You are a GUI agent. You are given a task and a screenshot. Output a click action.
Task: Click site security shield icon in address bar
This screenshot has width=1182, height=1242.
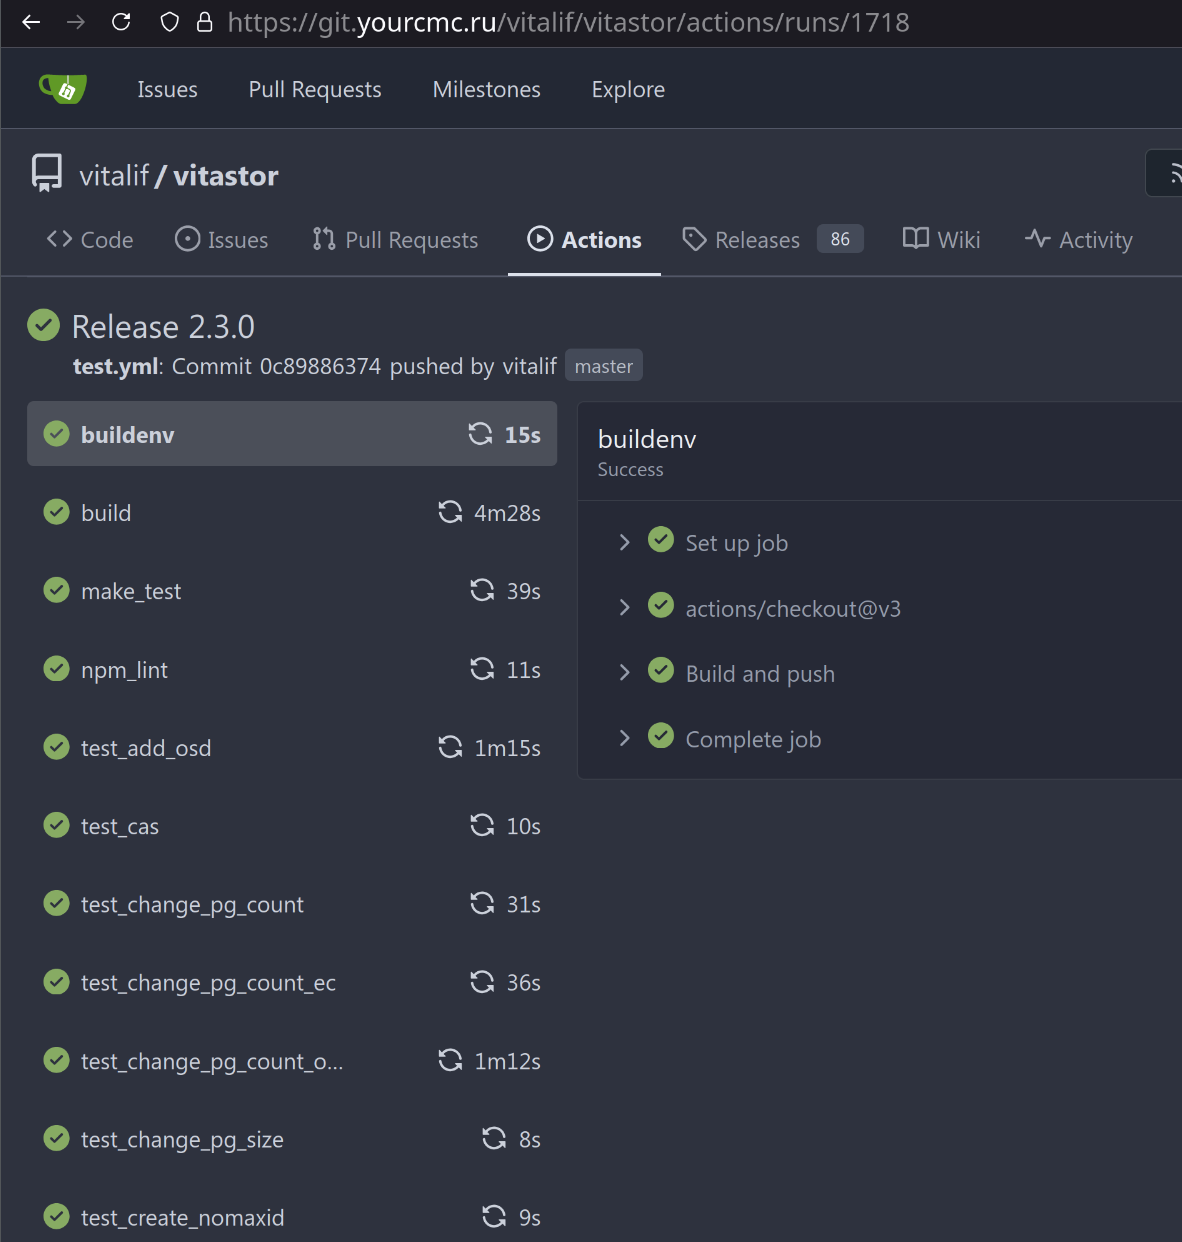point(170,22)
